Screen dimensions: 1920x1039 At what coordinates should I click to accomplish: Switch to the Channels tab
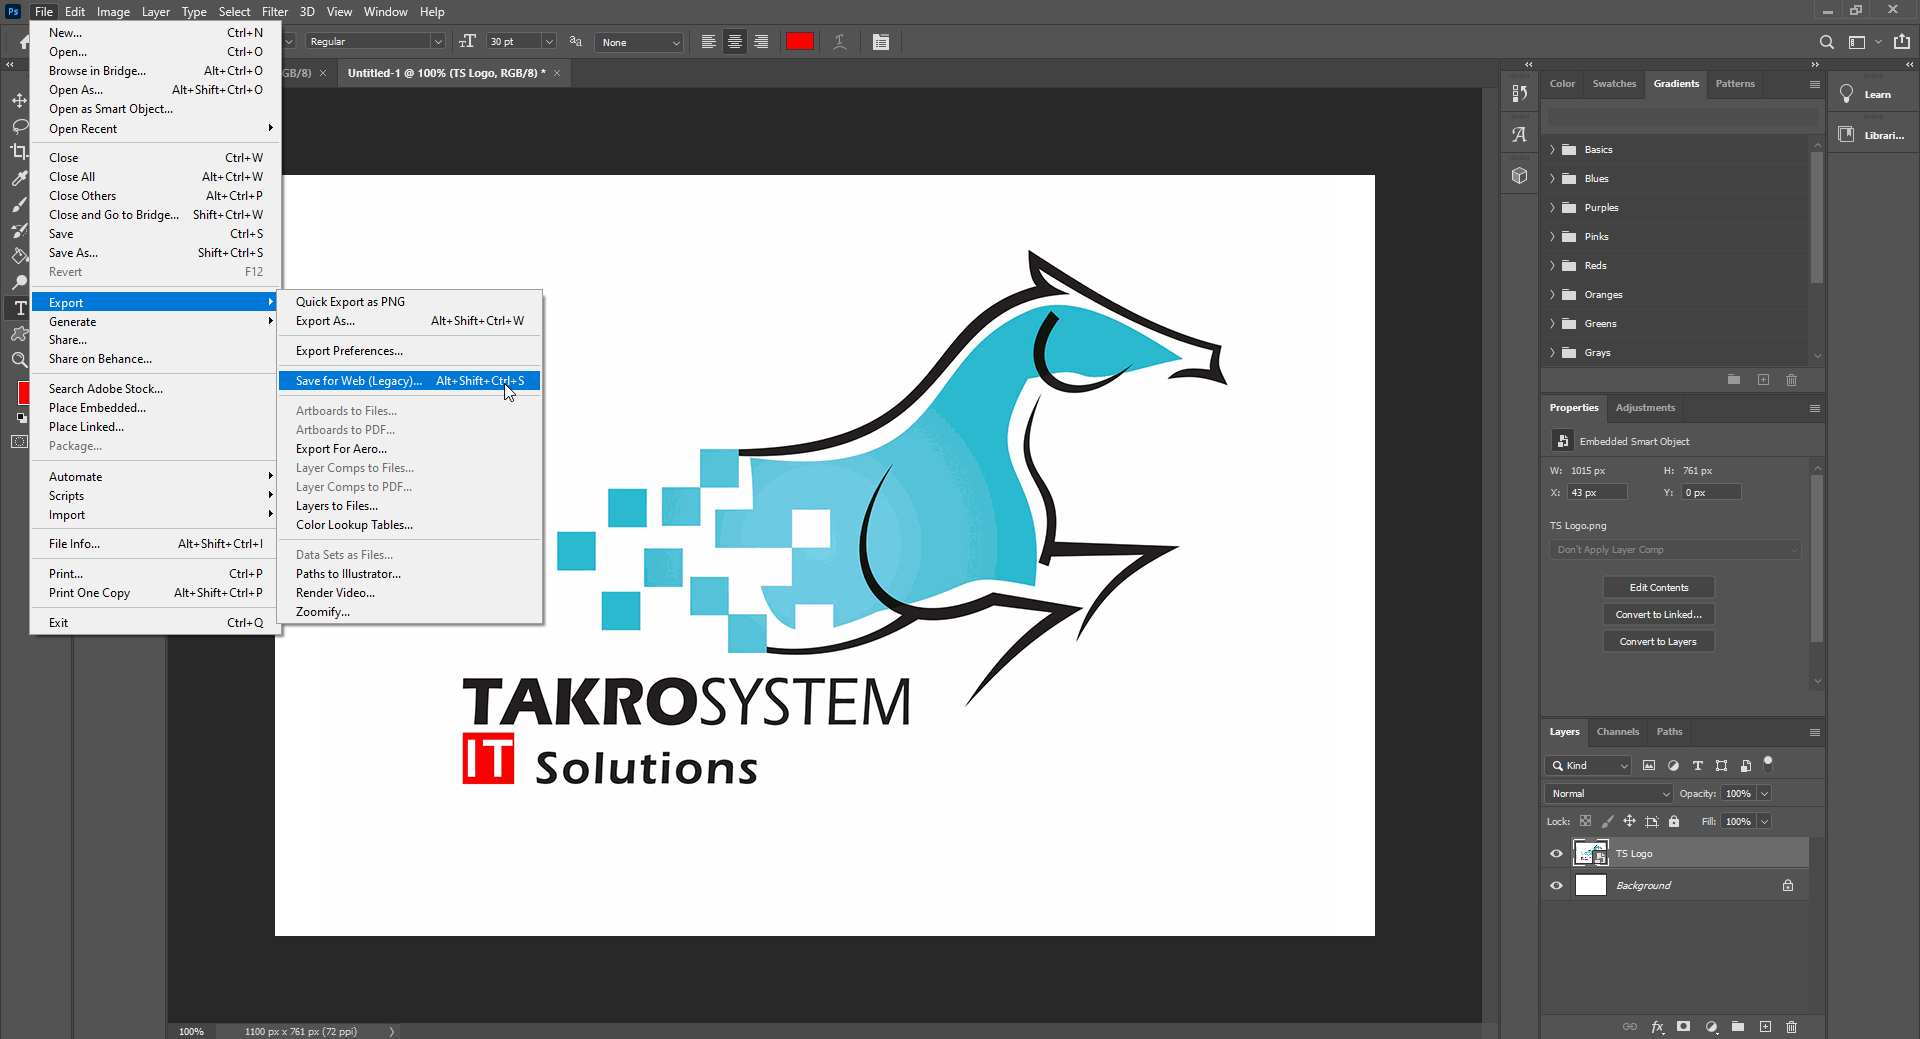[1617, 732]
